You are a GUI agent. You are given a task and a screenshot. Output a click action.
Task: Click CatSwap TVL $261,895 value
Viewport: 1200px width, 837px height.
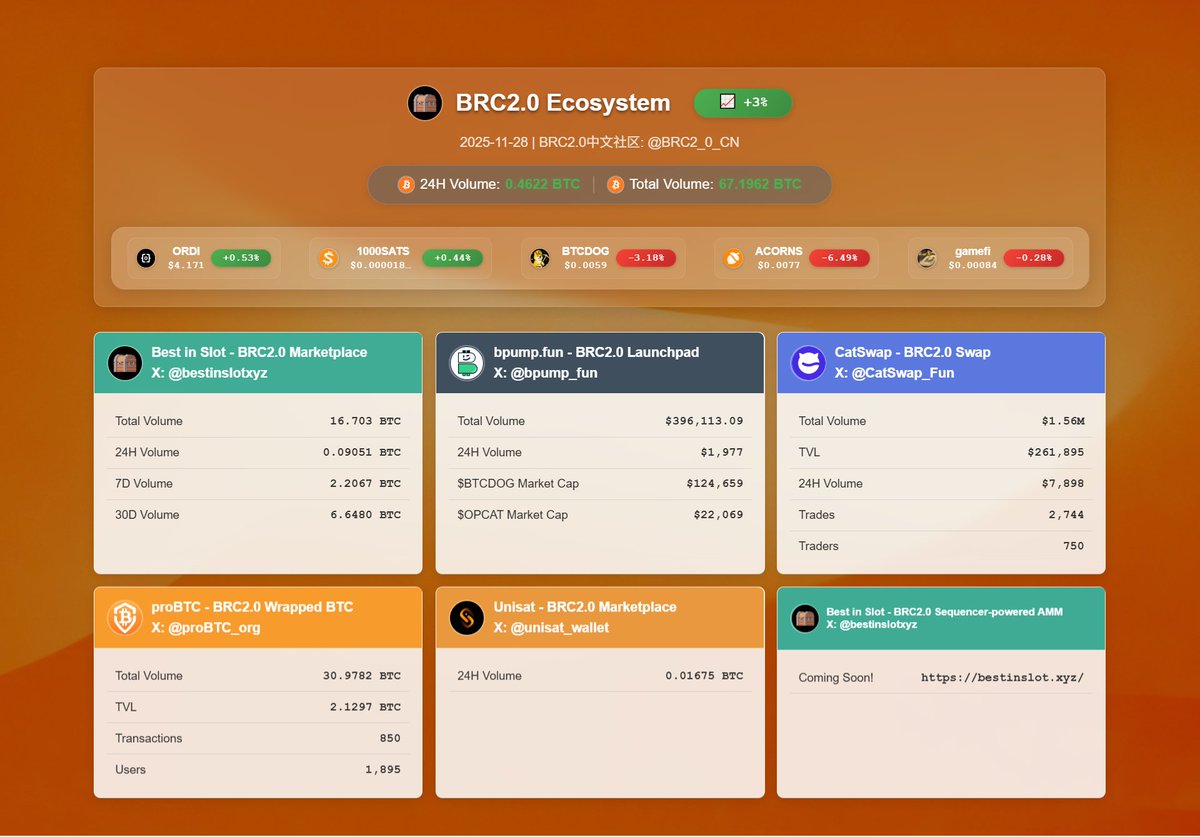1056,452
